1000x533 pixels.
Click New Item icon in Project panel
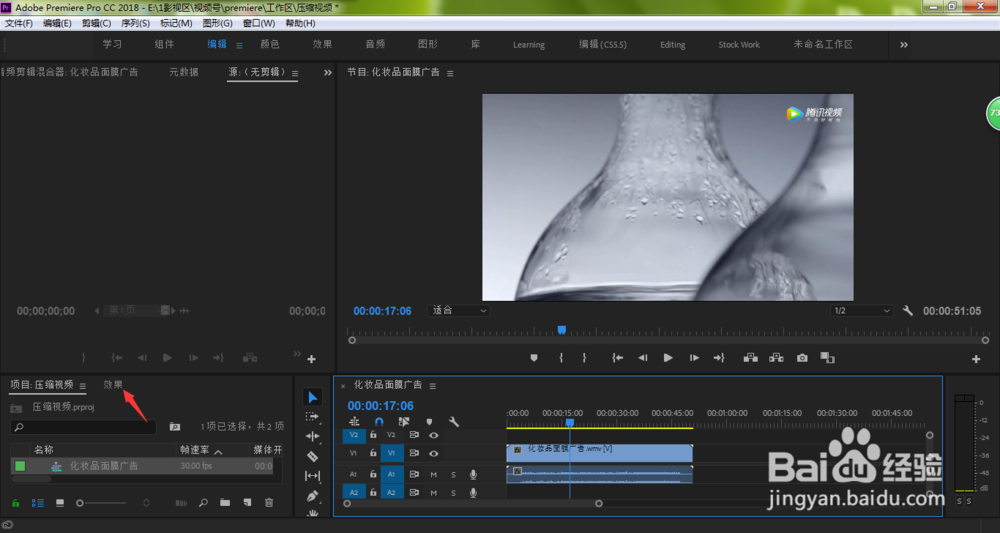click(x=247, y=503)
